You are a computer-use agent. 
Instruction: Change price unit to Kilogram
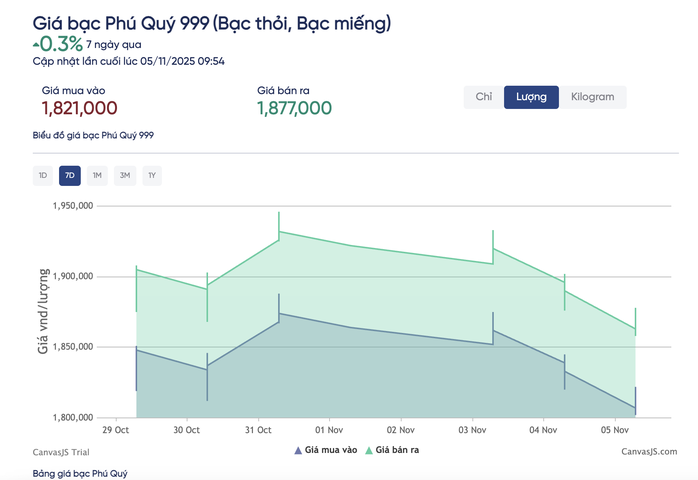[x=593, y=97]
